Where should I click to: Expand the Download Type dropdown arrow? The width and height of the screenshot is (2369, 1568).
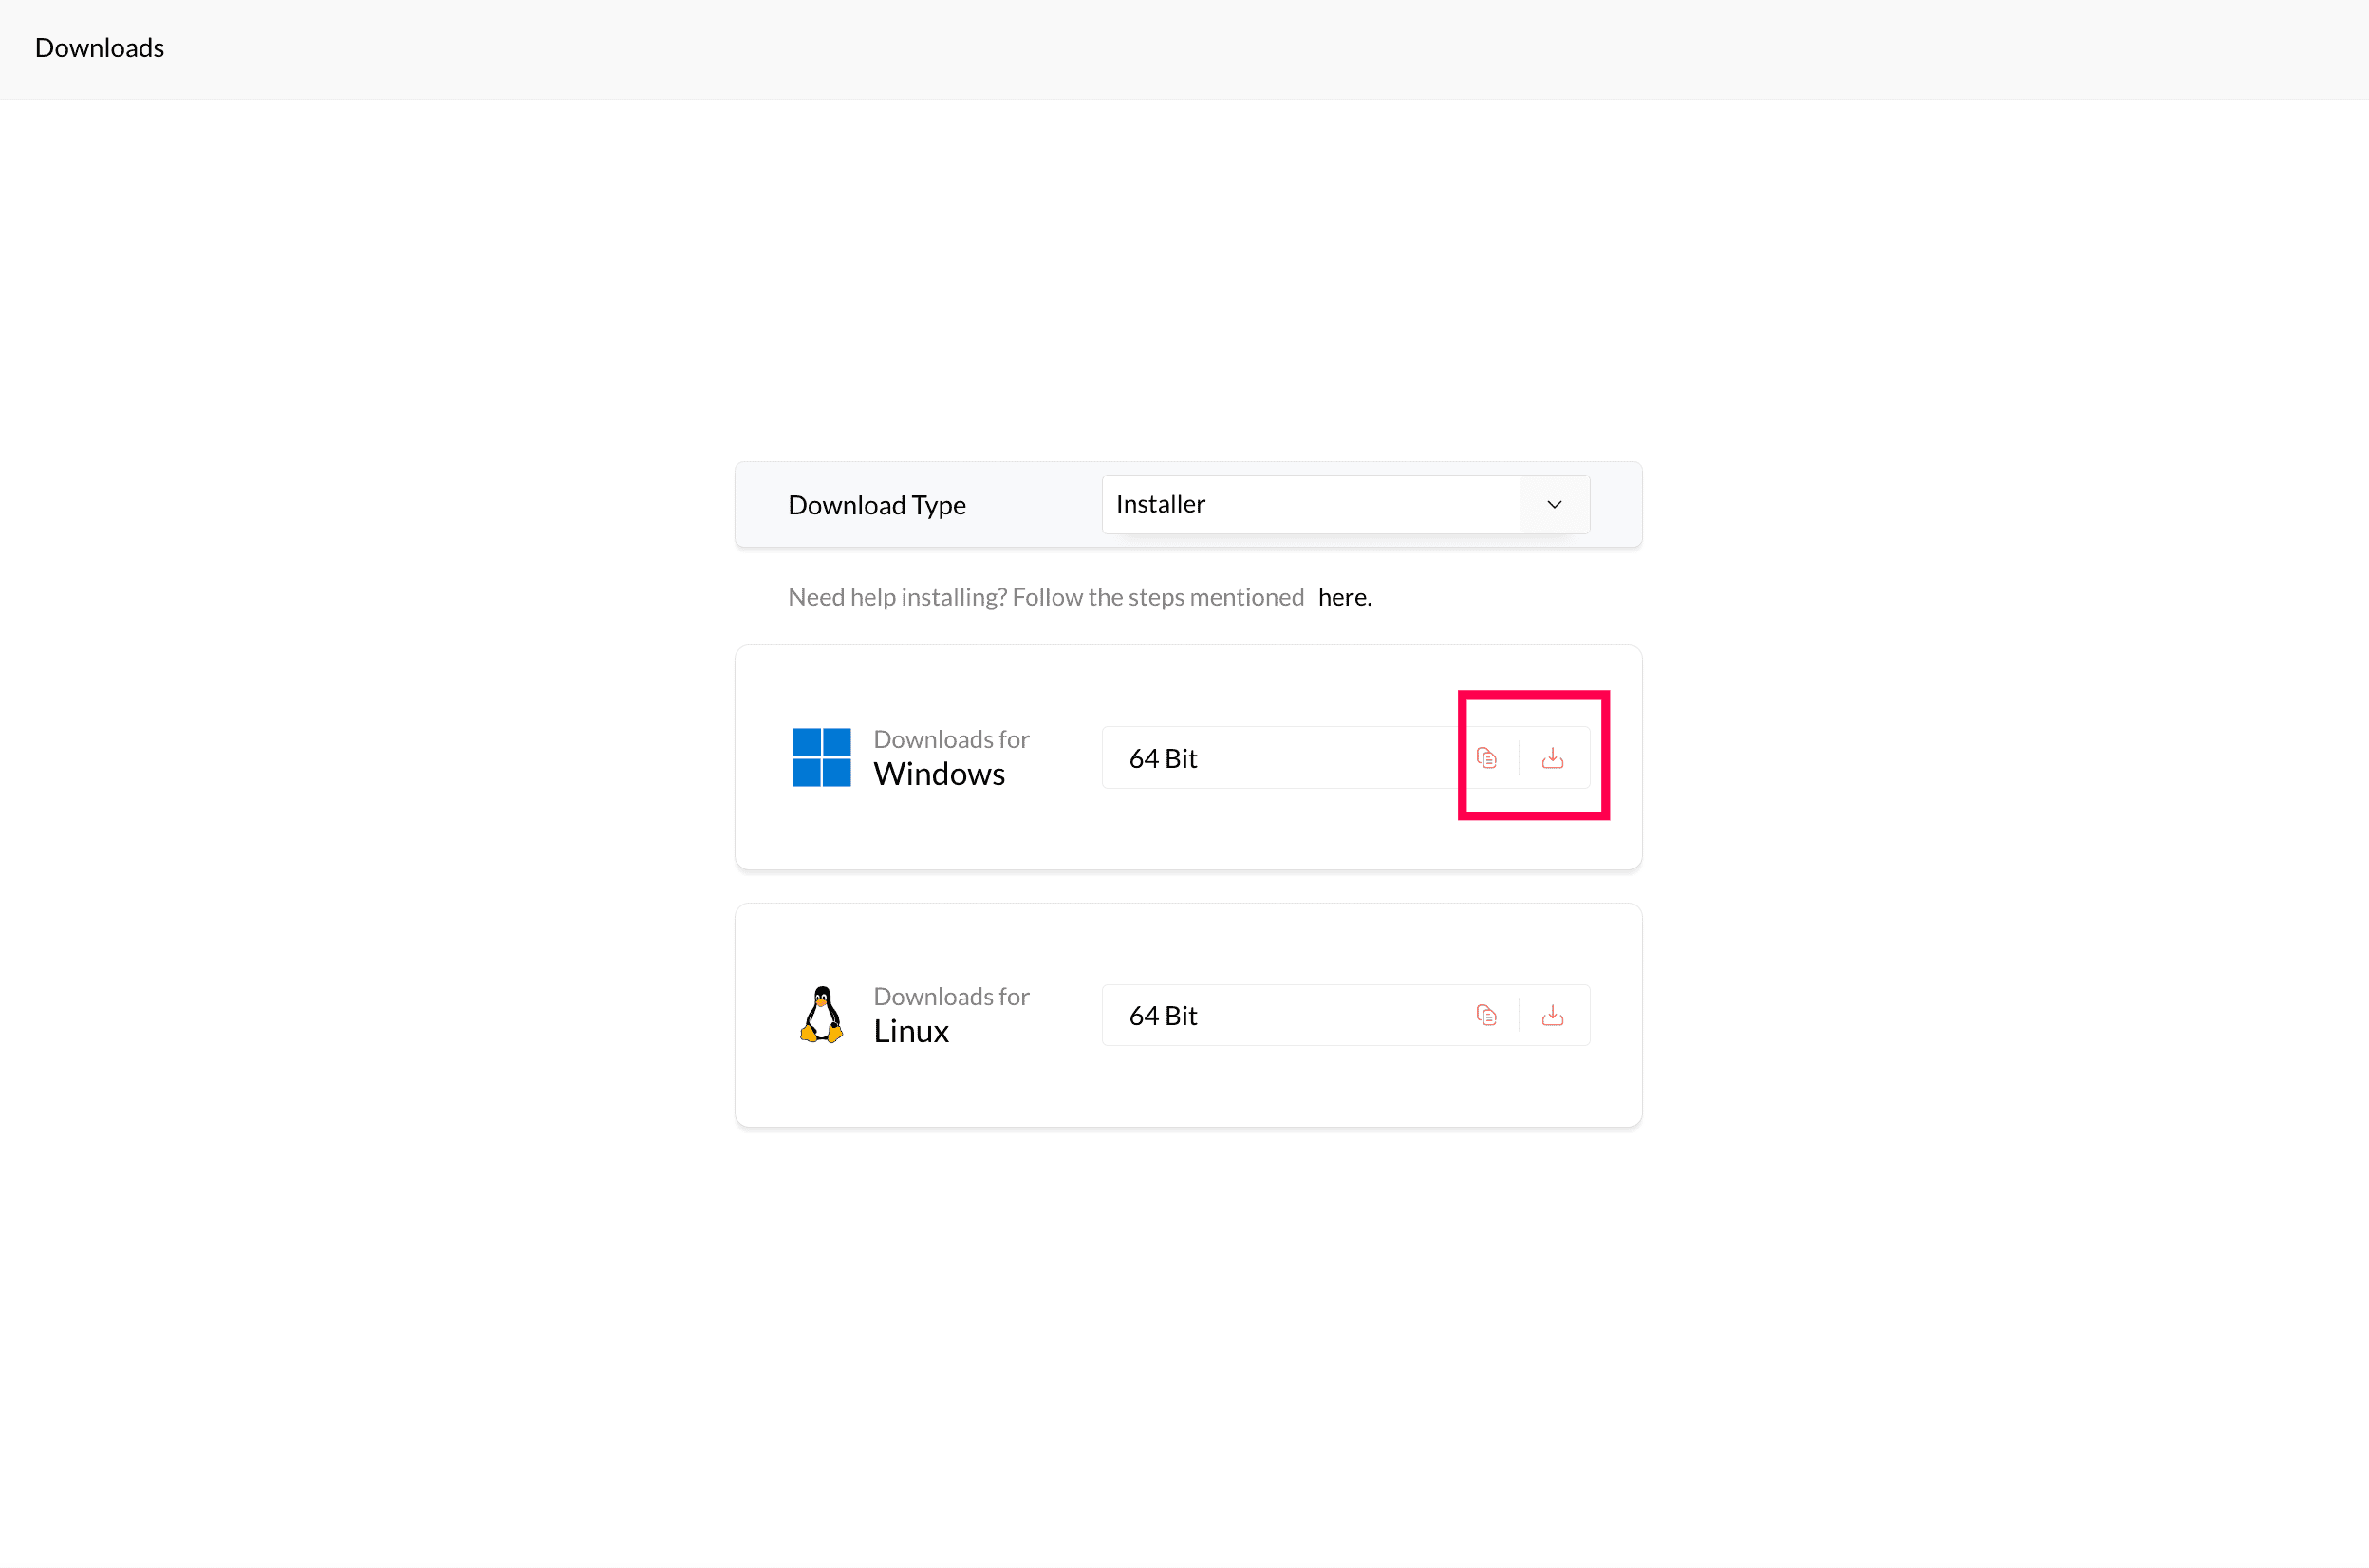point(1554,504)
